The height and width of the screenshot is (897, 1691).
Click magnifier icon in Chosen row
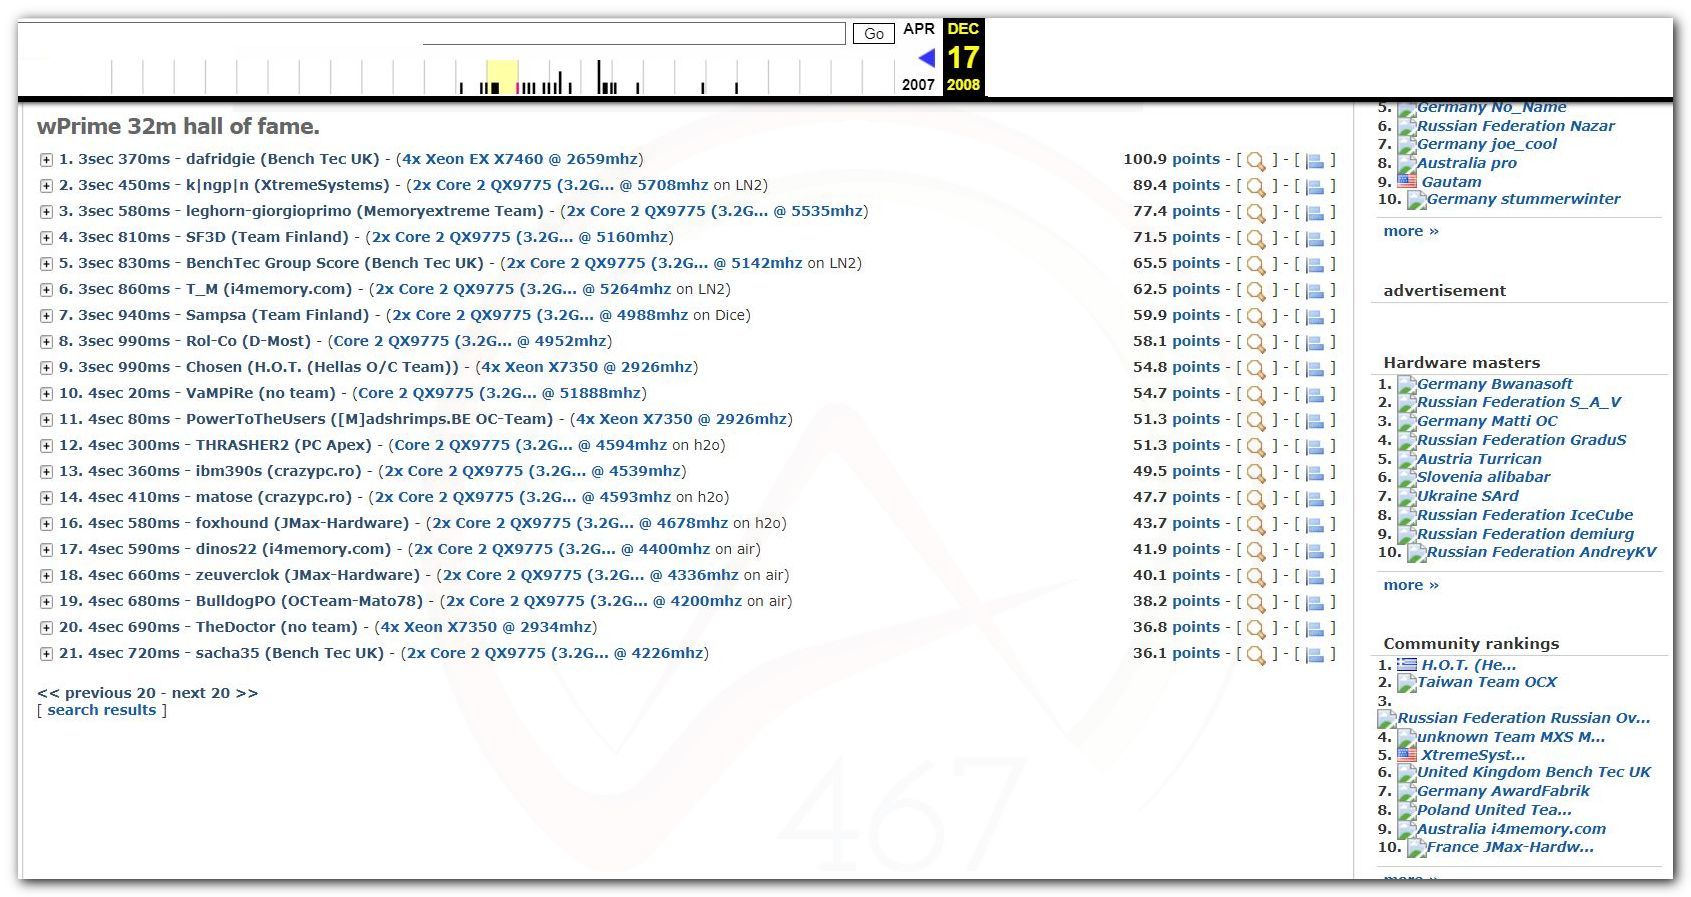click(1256, 369)
